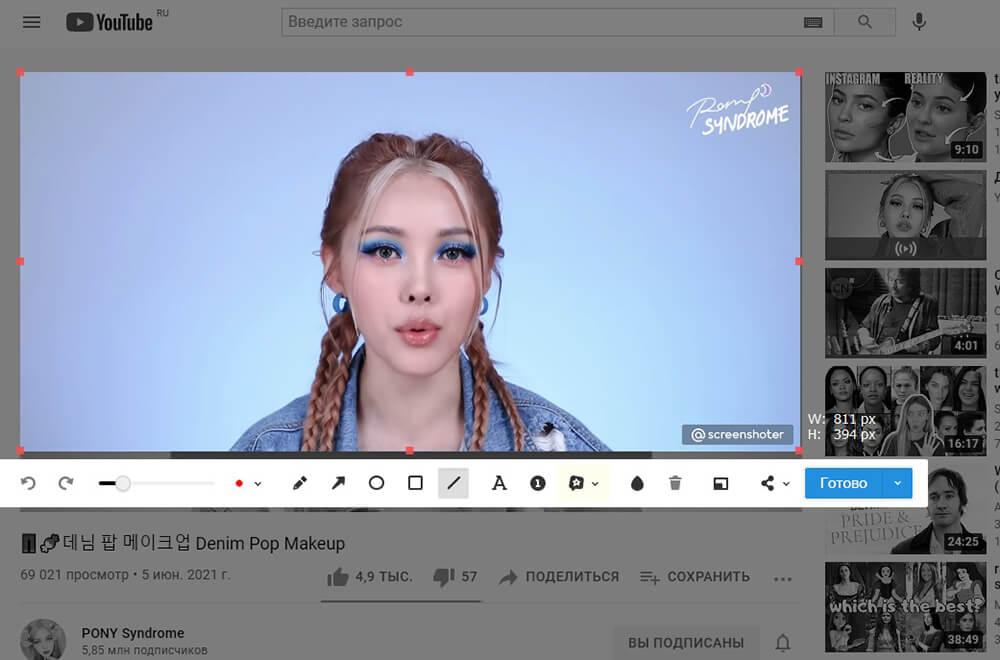The image size is (1000, 660).
Task: Select the numbered step marker tool
Action: pos(538,483)
